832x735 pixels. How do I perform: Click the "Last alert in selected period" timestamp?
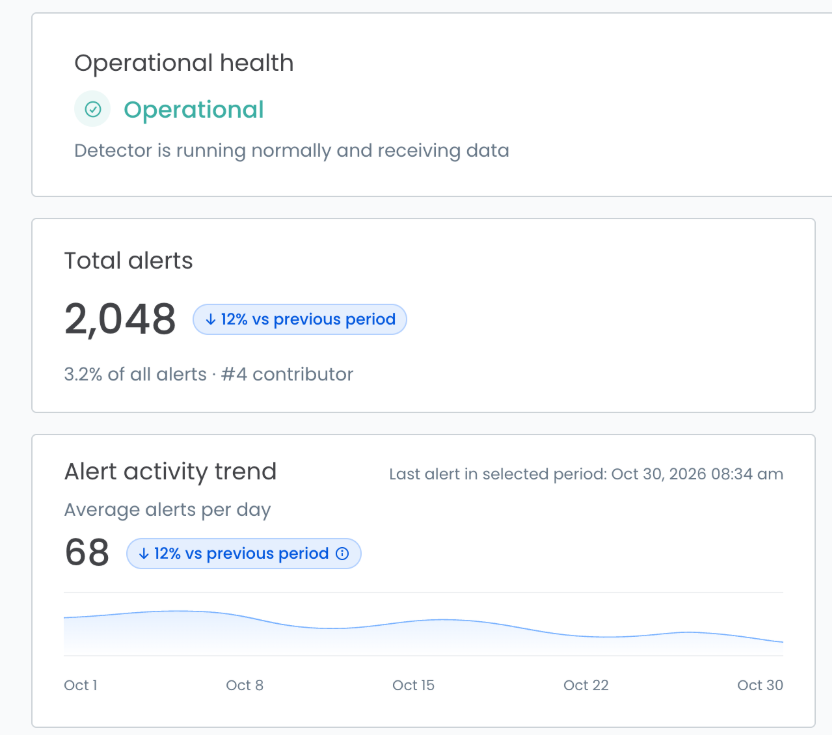pos(586,474)
